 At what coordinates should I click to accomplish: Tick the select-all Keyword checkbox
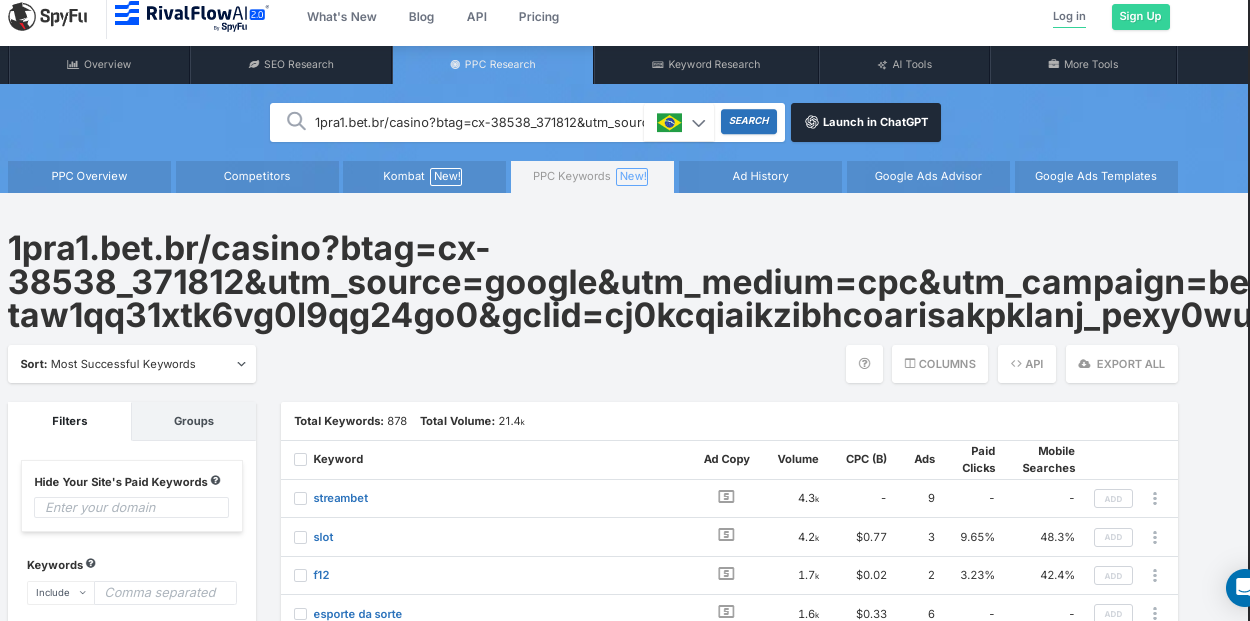(x=300, y=459)
